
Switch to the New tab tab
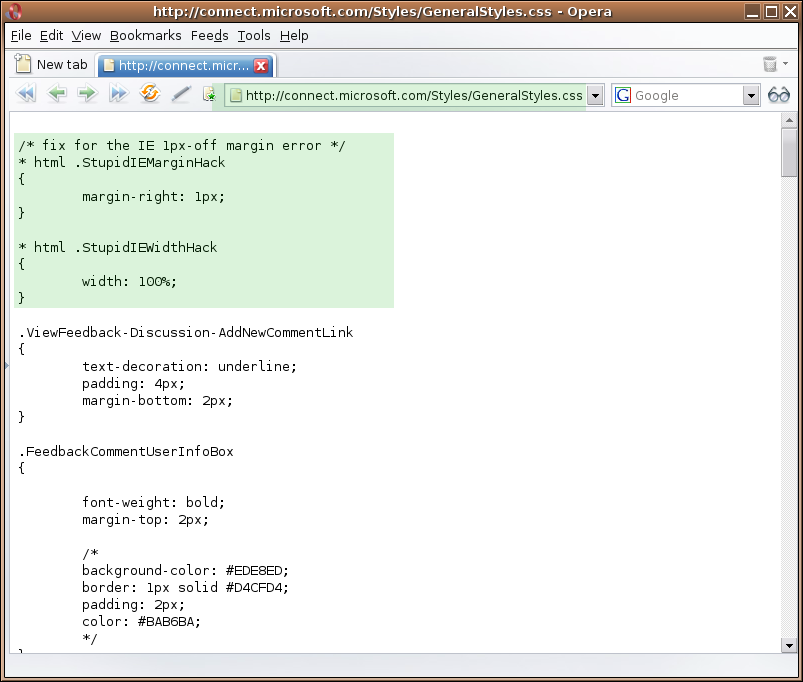pos(52,65)
